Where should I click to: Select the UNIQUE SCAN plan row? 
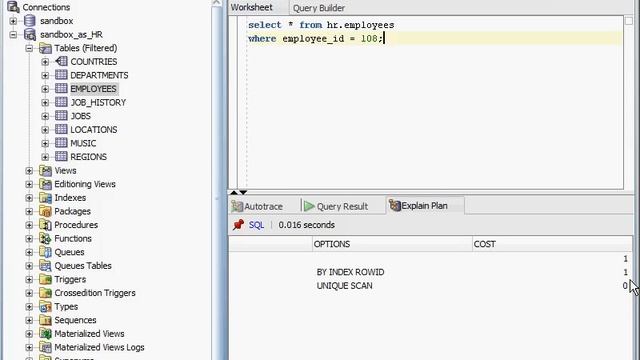pyautogui.click(x=430, y=286)
